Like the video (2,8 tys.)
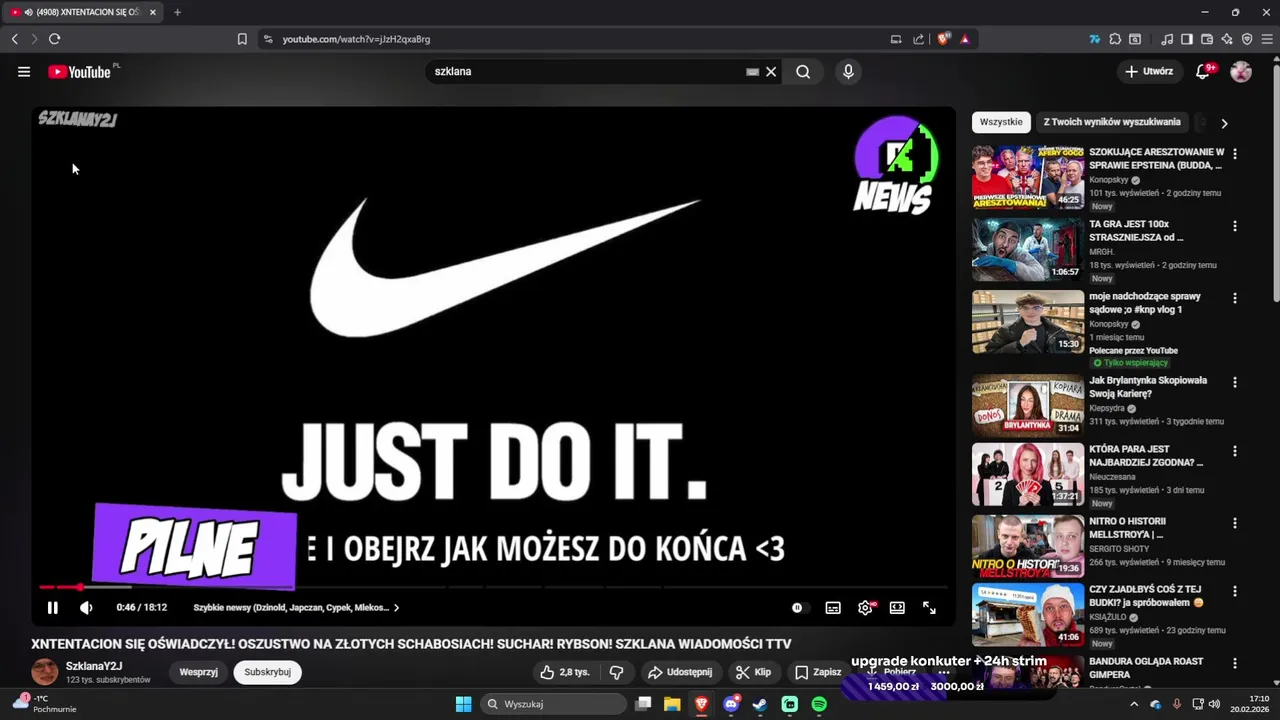 pos(565,672)
